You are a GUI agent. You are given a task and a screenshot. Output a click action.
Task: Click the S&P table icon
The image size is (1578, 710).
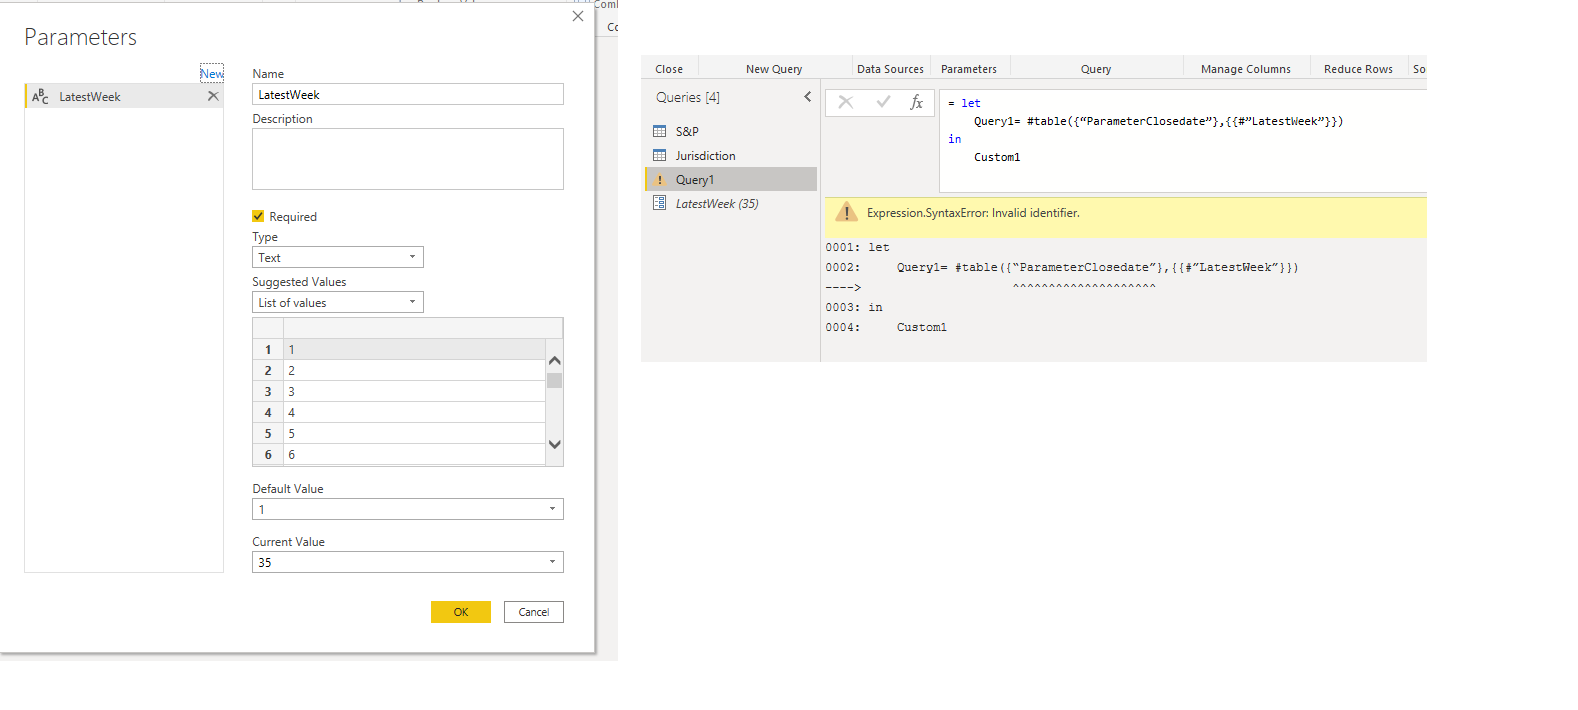click(x=660, y=131)
